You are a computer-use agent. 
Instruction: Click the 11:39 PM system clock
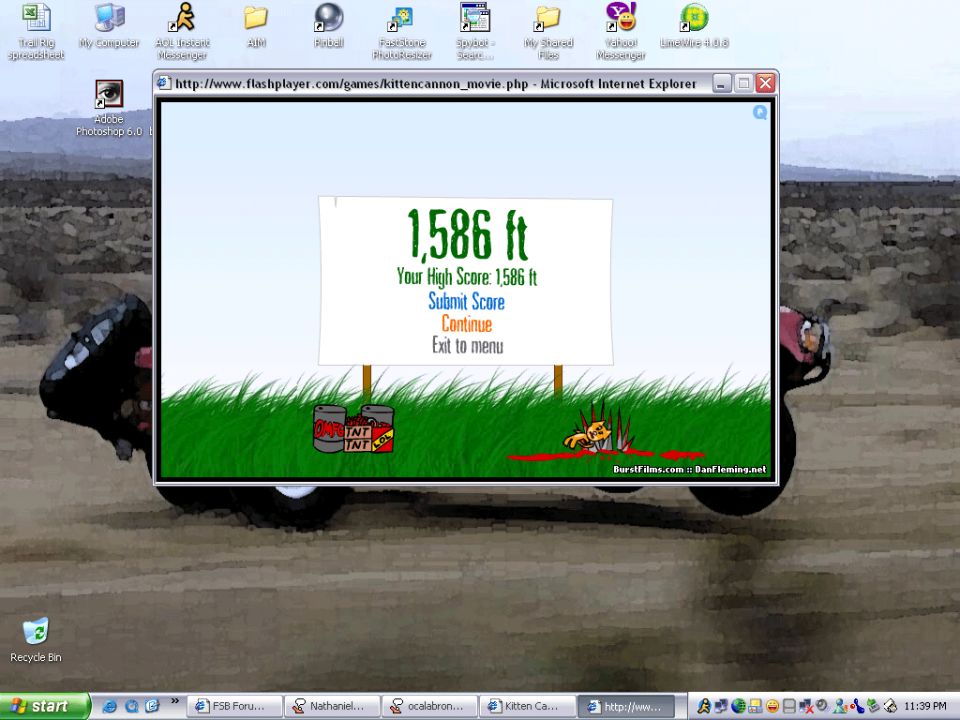[x=925, y=706]
